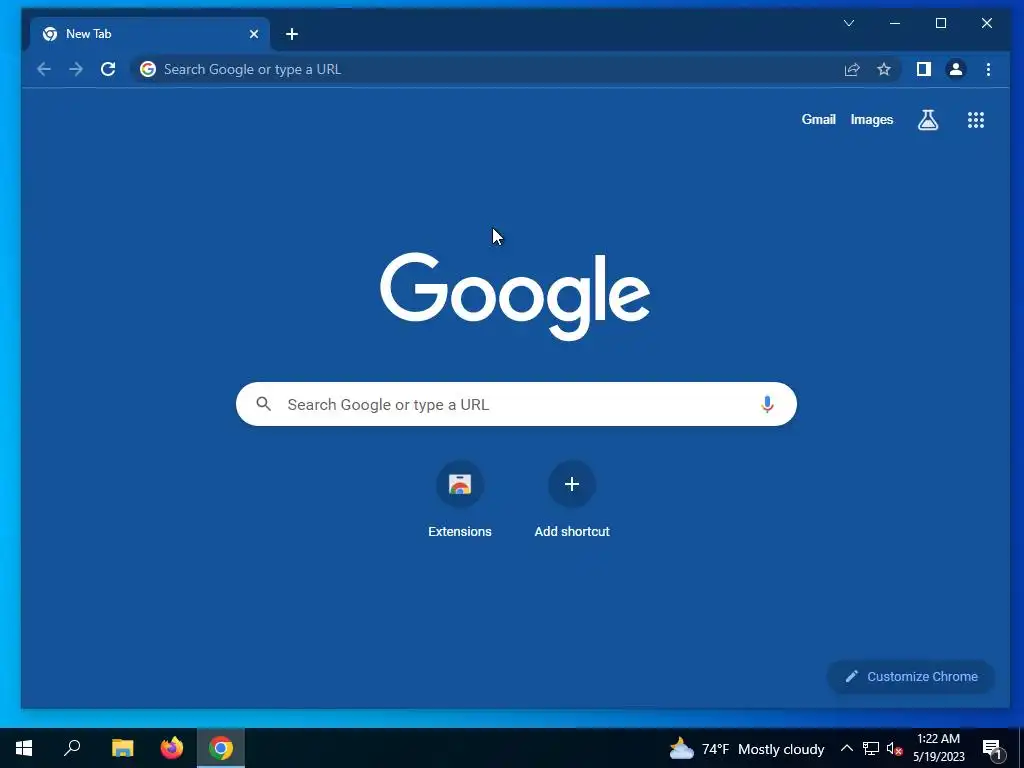The height and width of the screenshot is (768, 1024).
Task: Open the Images link
Action: (x=872, y=120)
